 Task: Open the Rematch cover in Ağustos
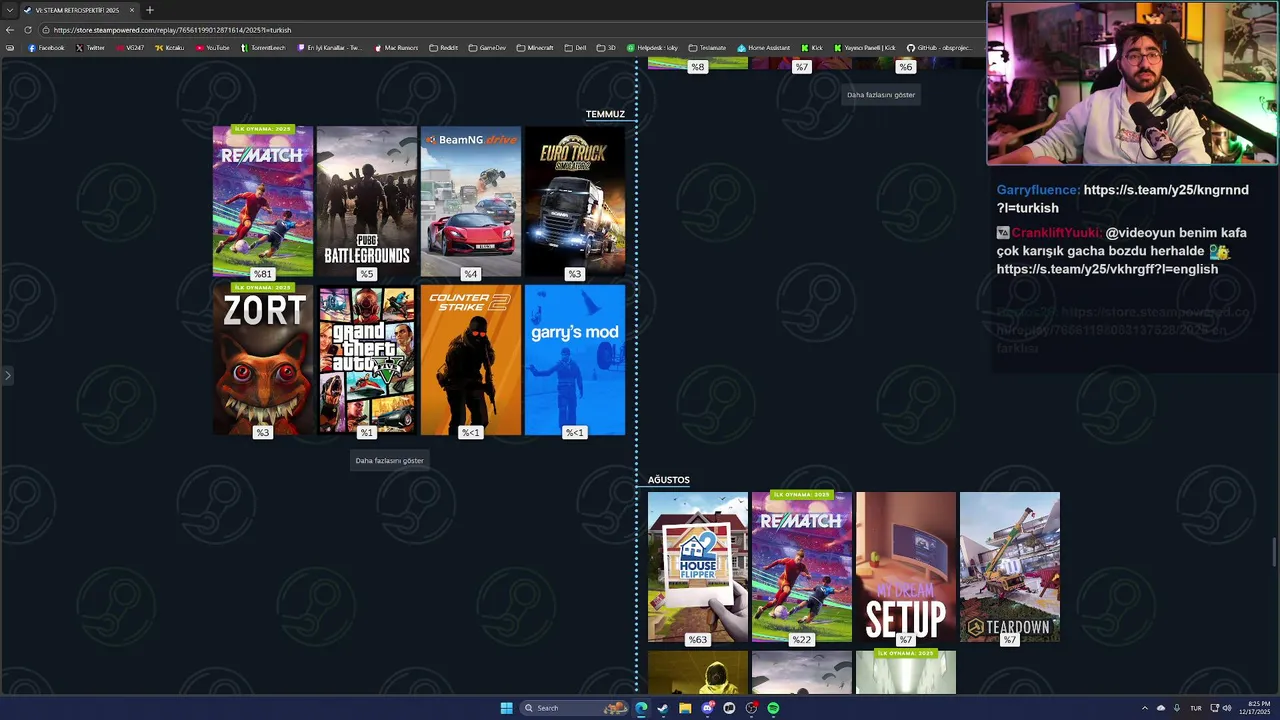click(802, 567)
